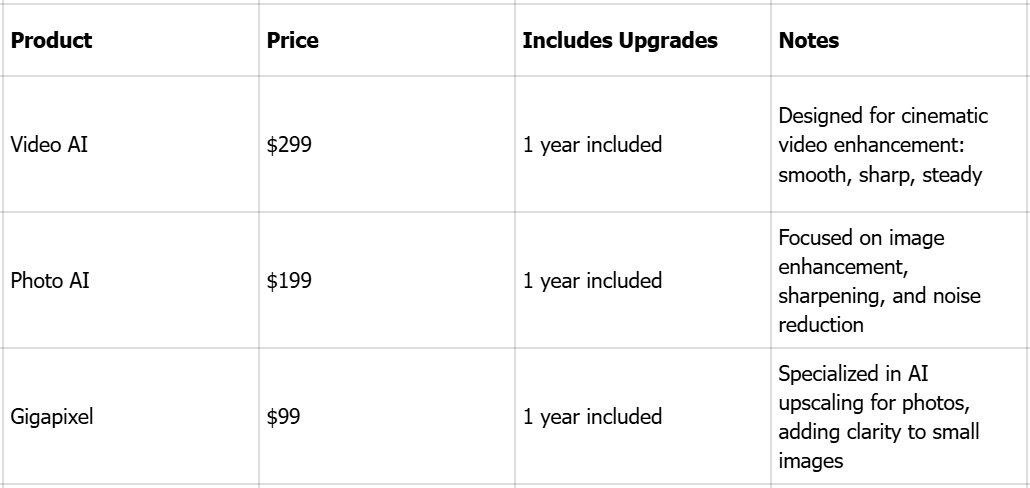Click Gigapixel's 1 year included cell
This screenshot has width=1030, height=488.
pyautogui.click(x=642, y=416)
